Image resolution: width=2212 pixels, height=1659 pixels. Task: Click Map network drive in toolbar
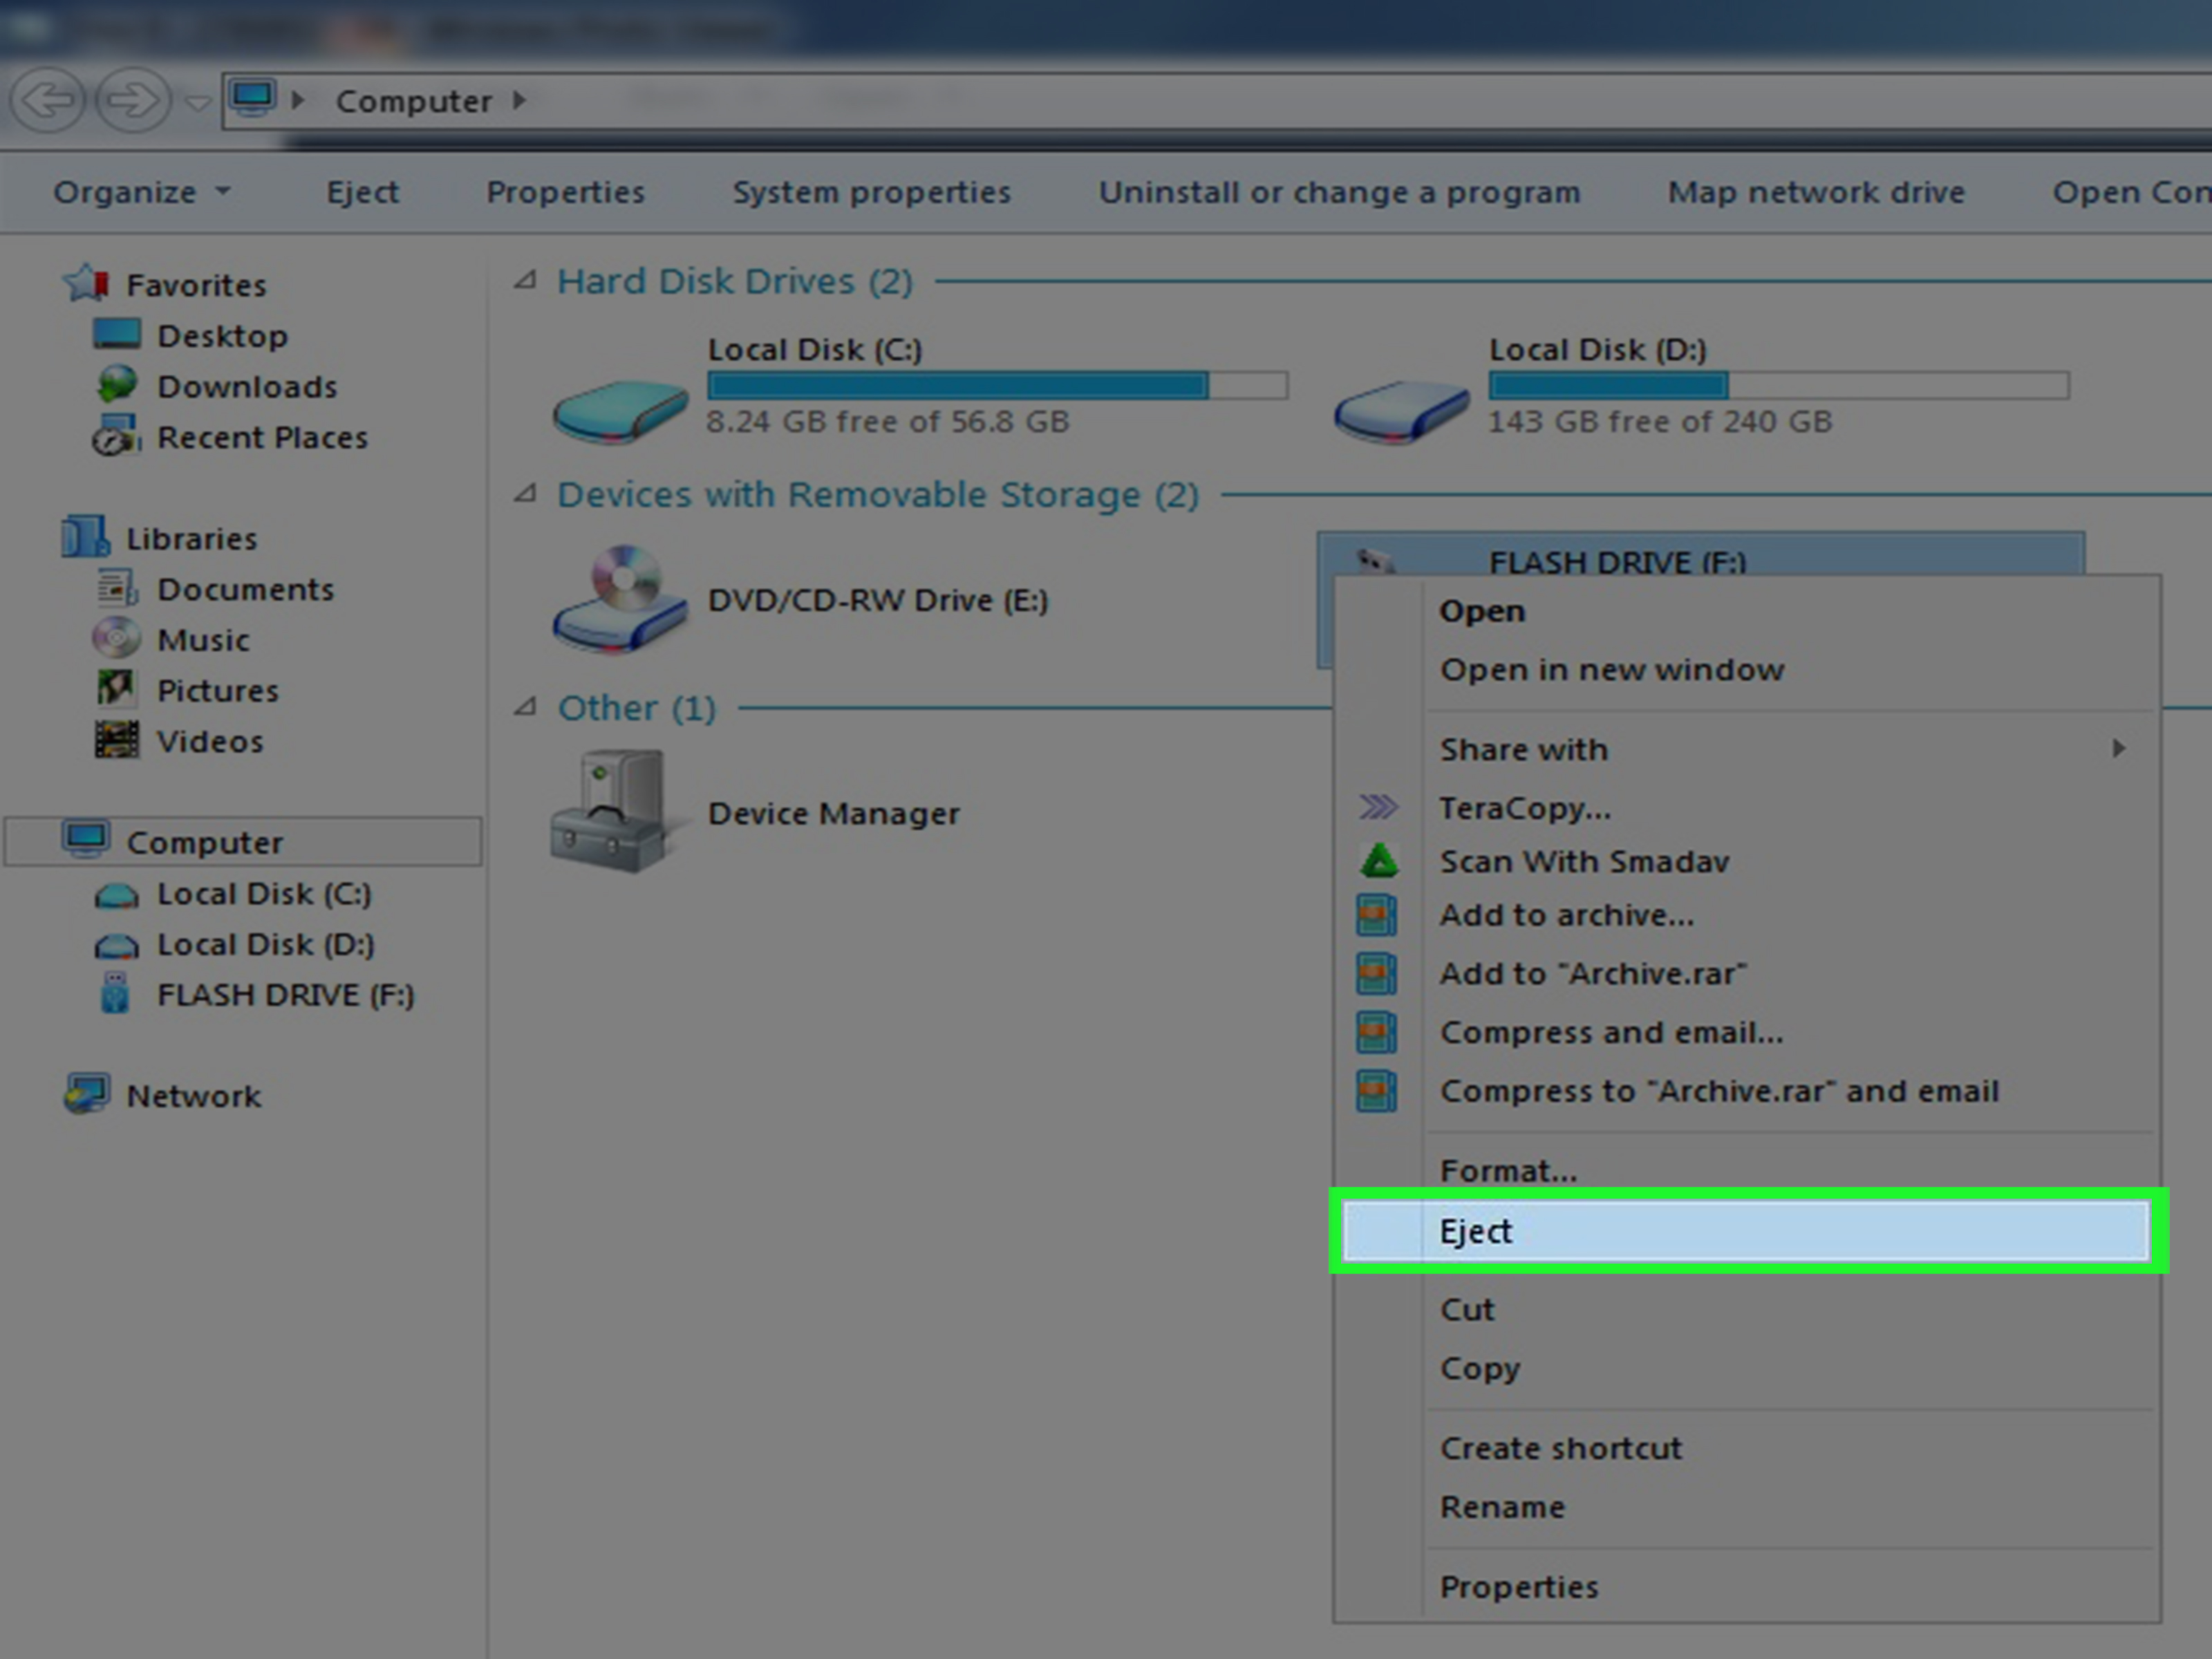(1816, 192)
